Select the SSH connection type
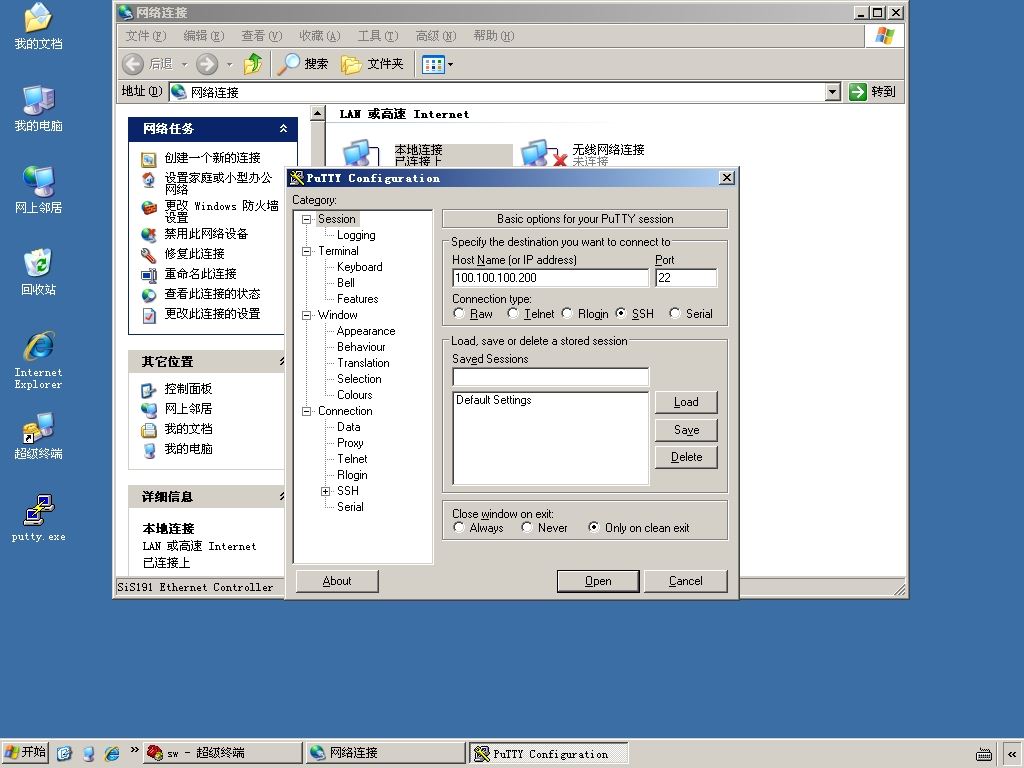This screenshot has height=768, width=1024. (620, 313)
